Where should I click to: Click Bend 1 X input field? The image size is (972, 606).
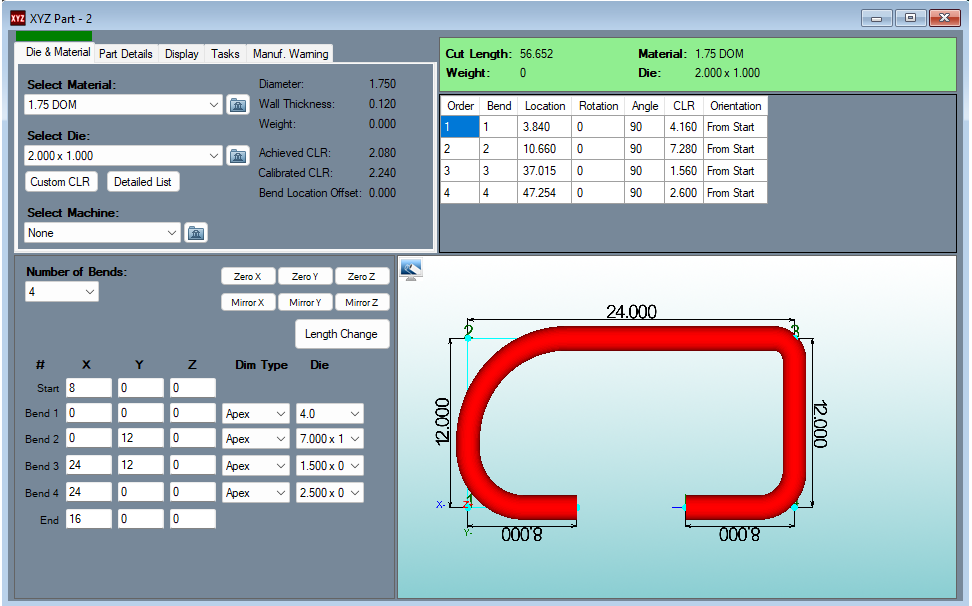click(89, 413)
